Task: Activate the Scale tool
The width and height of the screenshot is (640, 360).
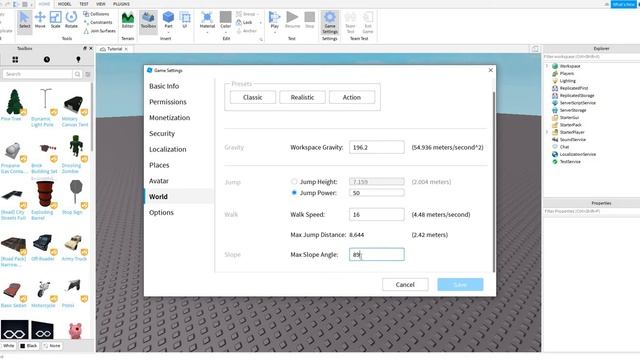Action: click(56, 20)
